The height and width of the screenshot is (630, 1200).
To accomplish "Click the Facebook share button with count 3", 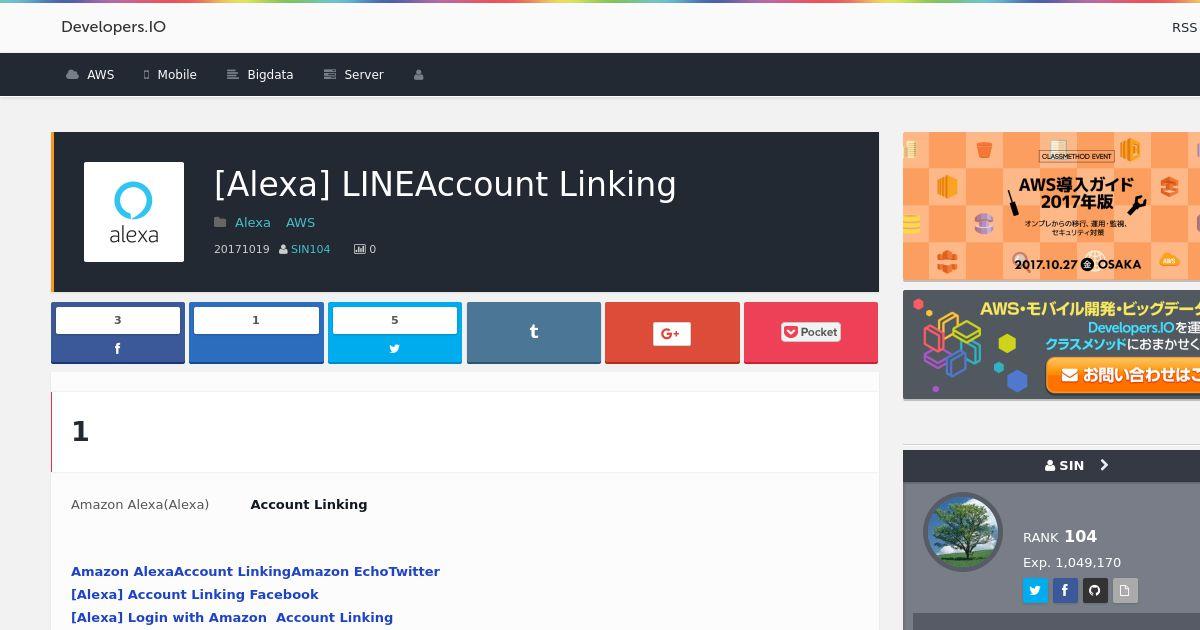I will click(118, 333).
